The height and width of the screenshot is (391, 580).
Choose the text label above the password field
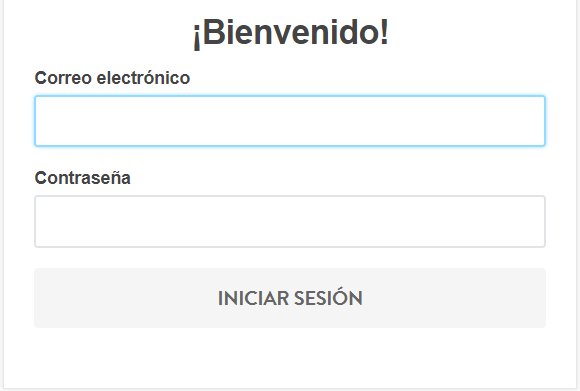(x=82, y=178)
